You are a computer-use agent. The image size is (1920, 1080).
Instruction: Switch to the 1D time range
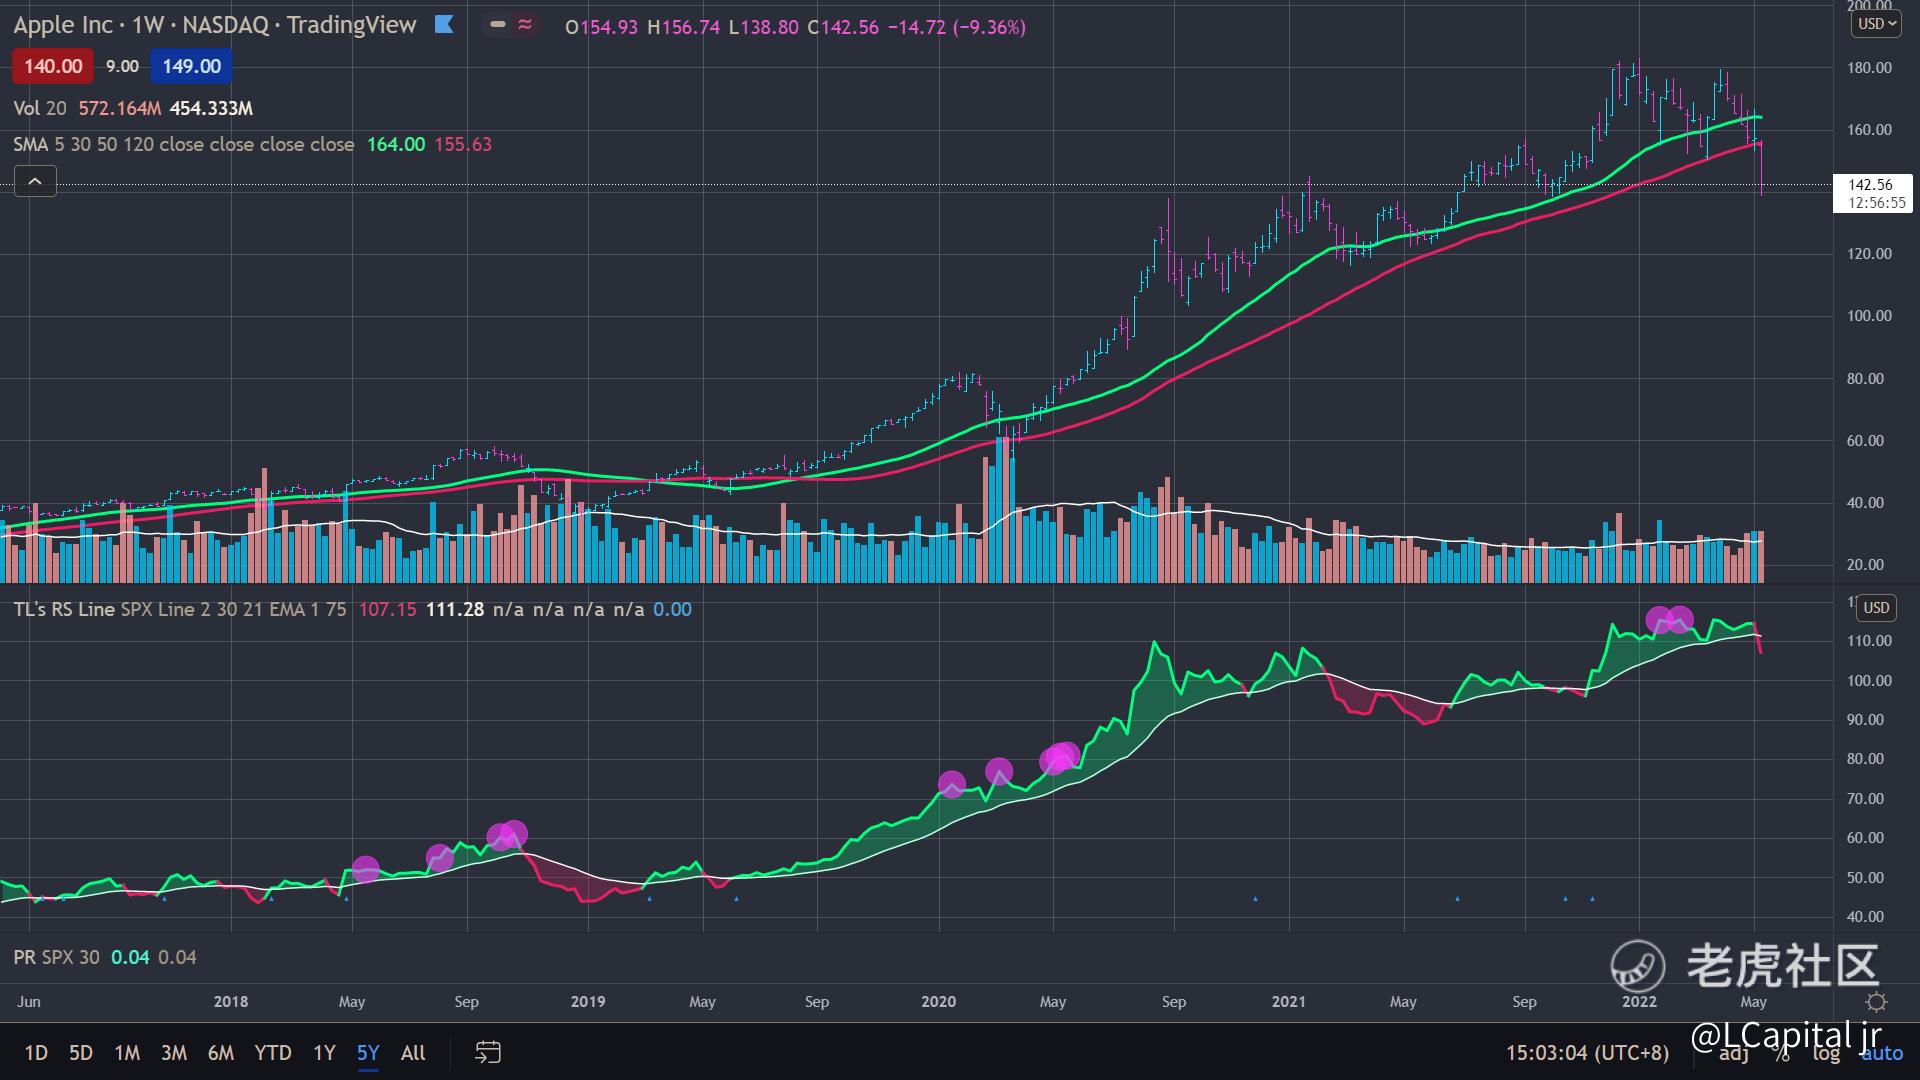click(36, 1052)
